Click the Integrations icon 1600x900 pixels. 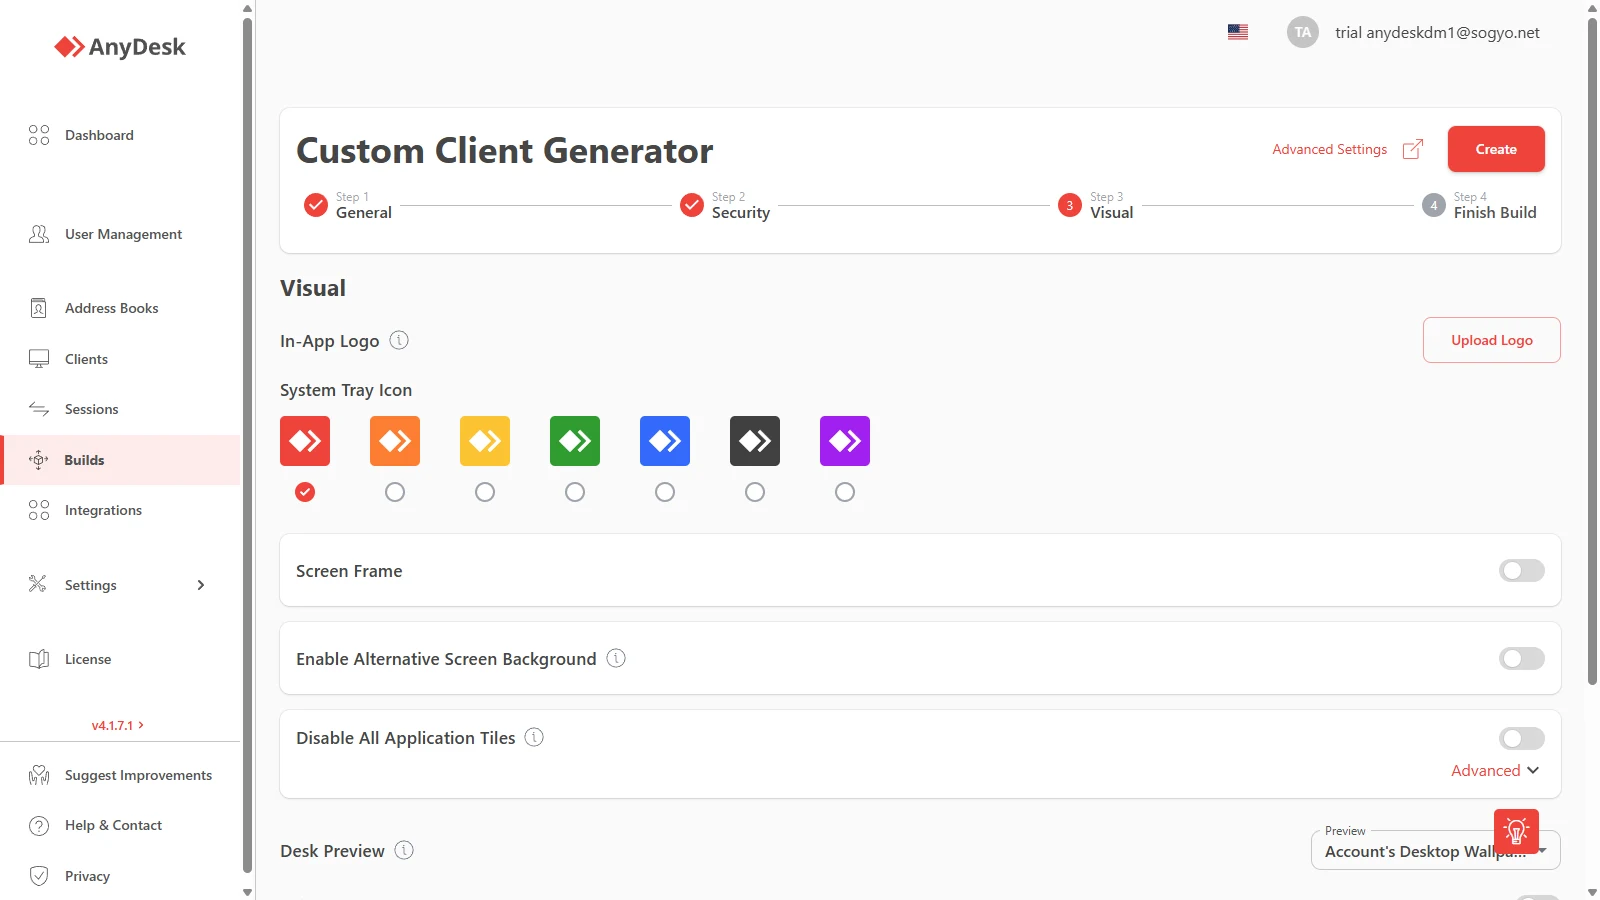point(39,510)
